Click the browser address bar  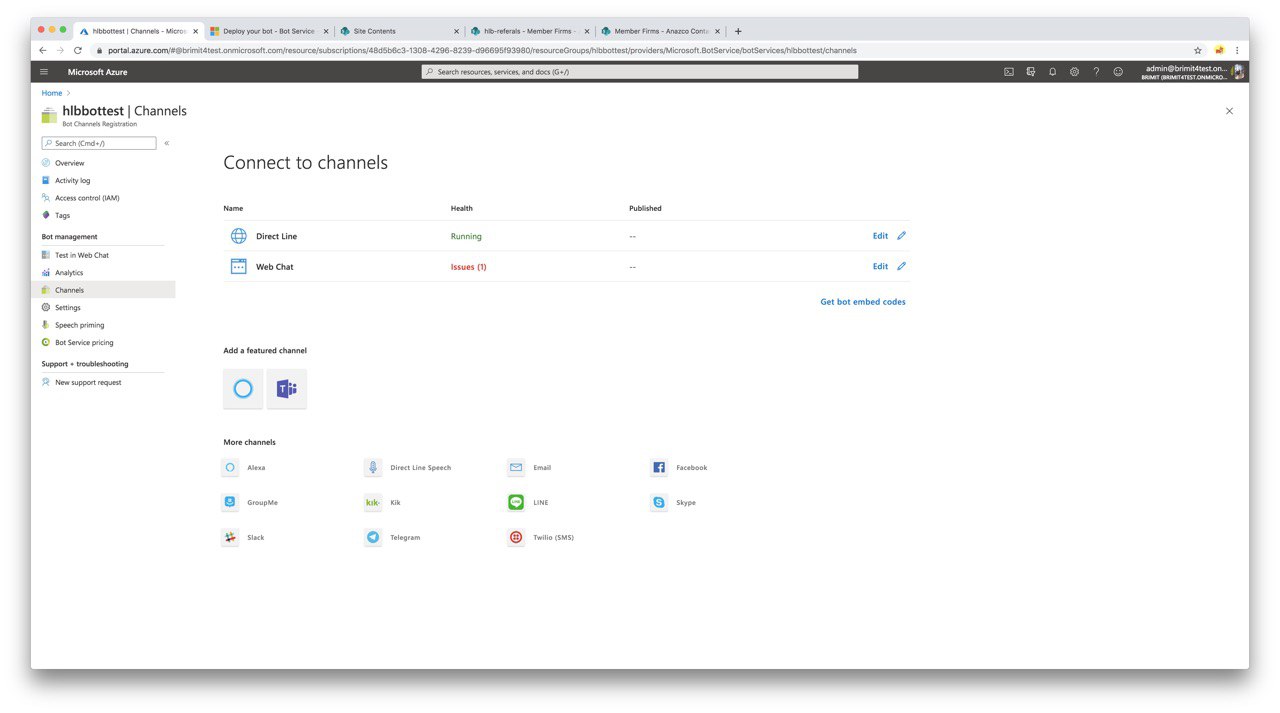640,50
